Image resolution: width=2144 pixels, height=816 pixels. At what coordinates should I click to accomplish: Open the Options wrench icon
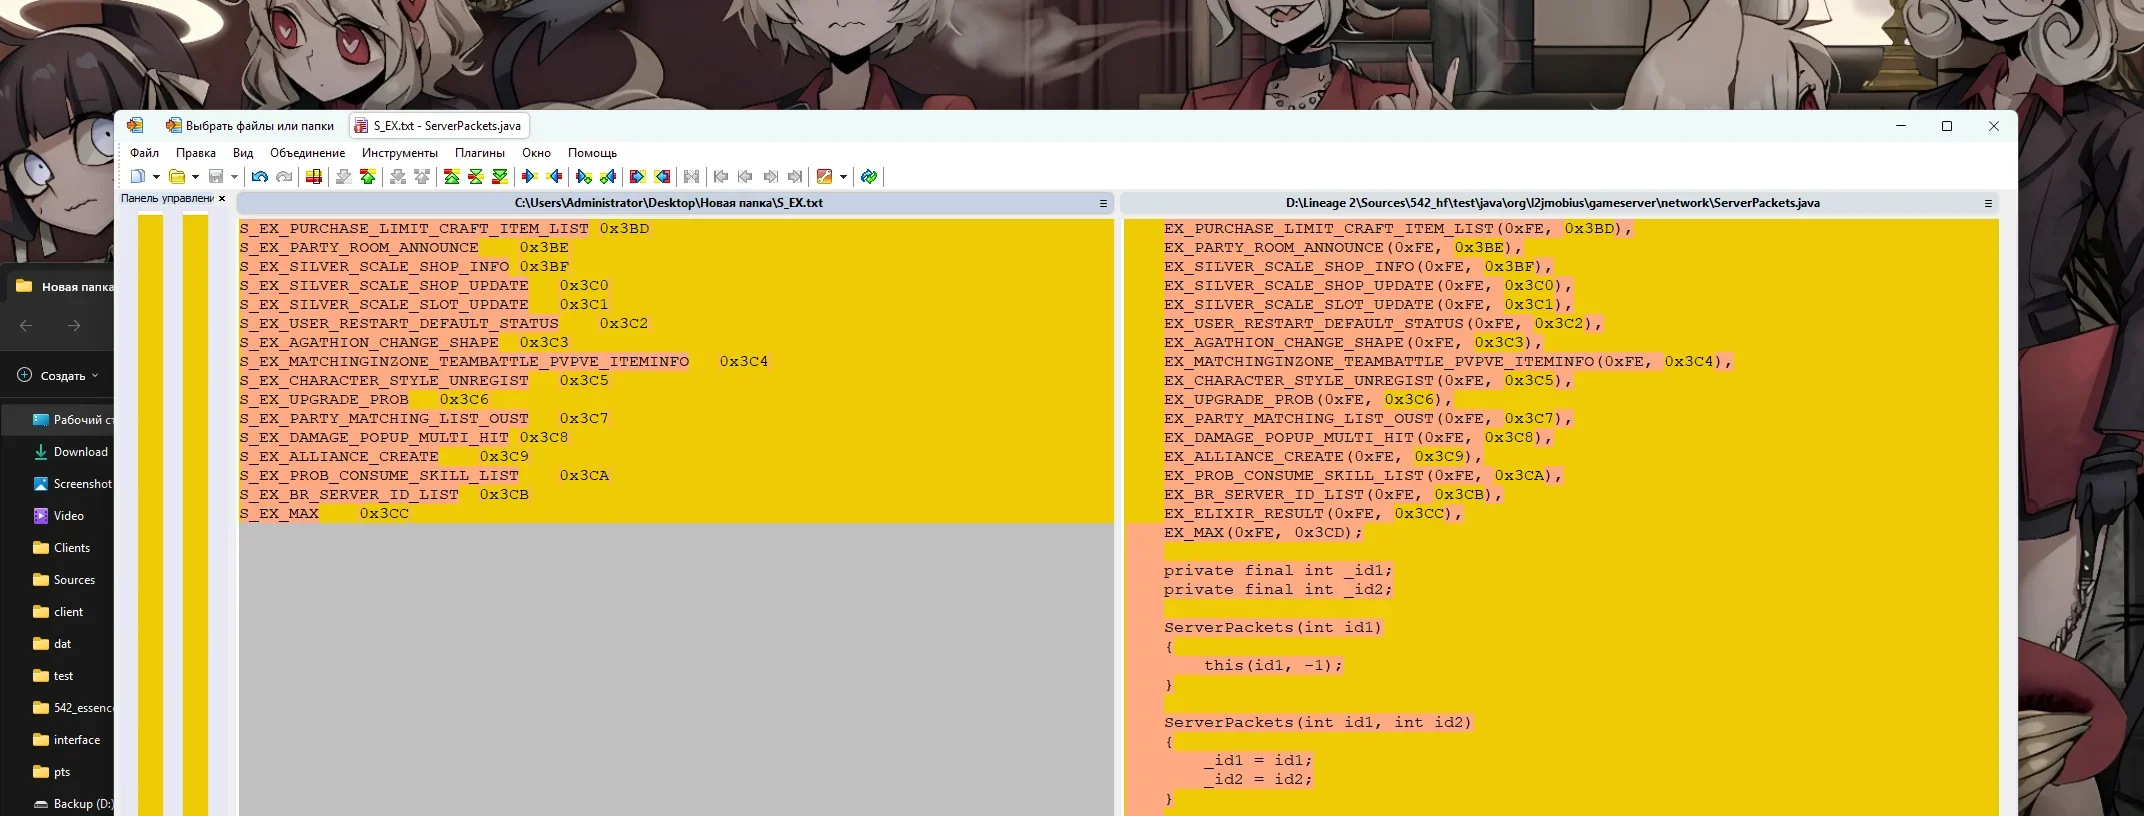(x=824, y=177)
